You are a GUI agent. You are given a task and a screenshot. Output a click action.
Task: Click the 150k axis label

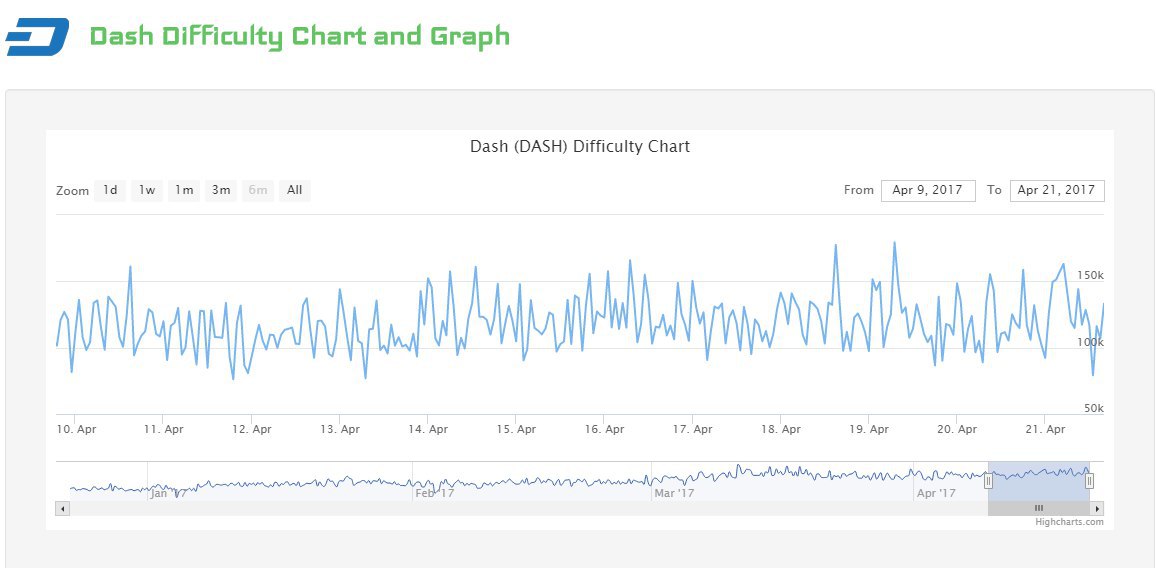pos(1090,275)
